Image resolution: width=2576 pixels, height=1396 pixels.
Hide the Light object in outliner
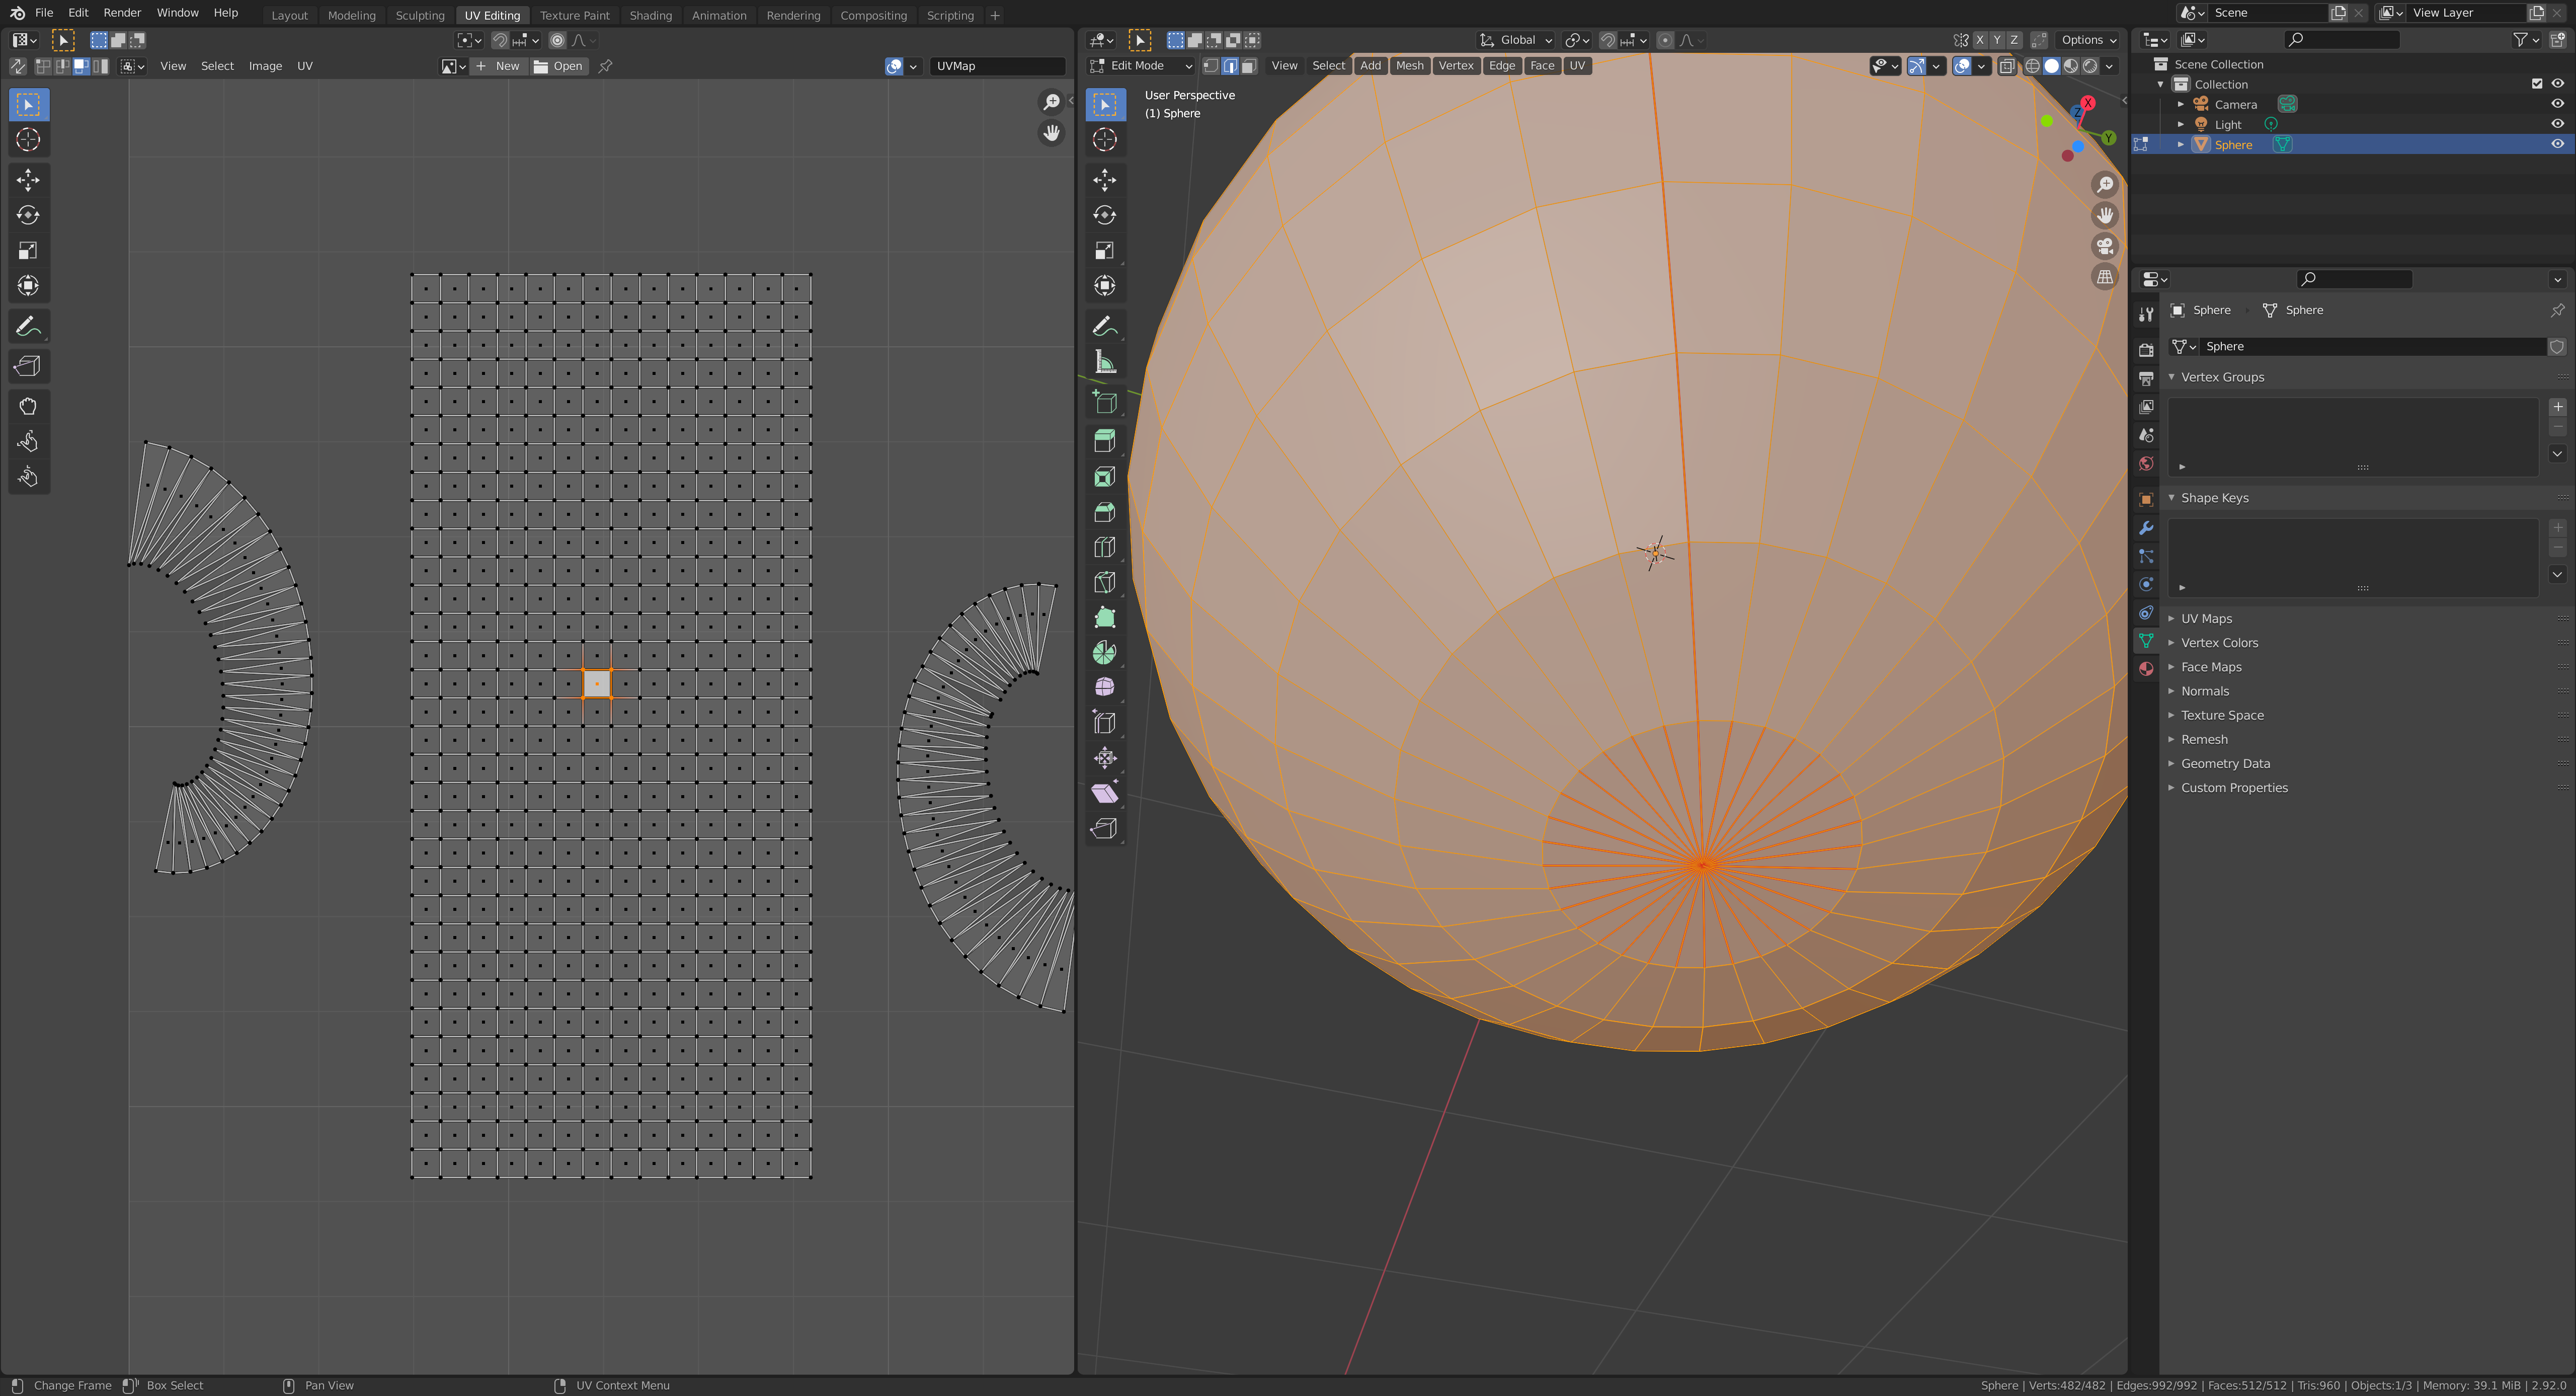coord(2557,124)
